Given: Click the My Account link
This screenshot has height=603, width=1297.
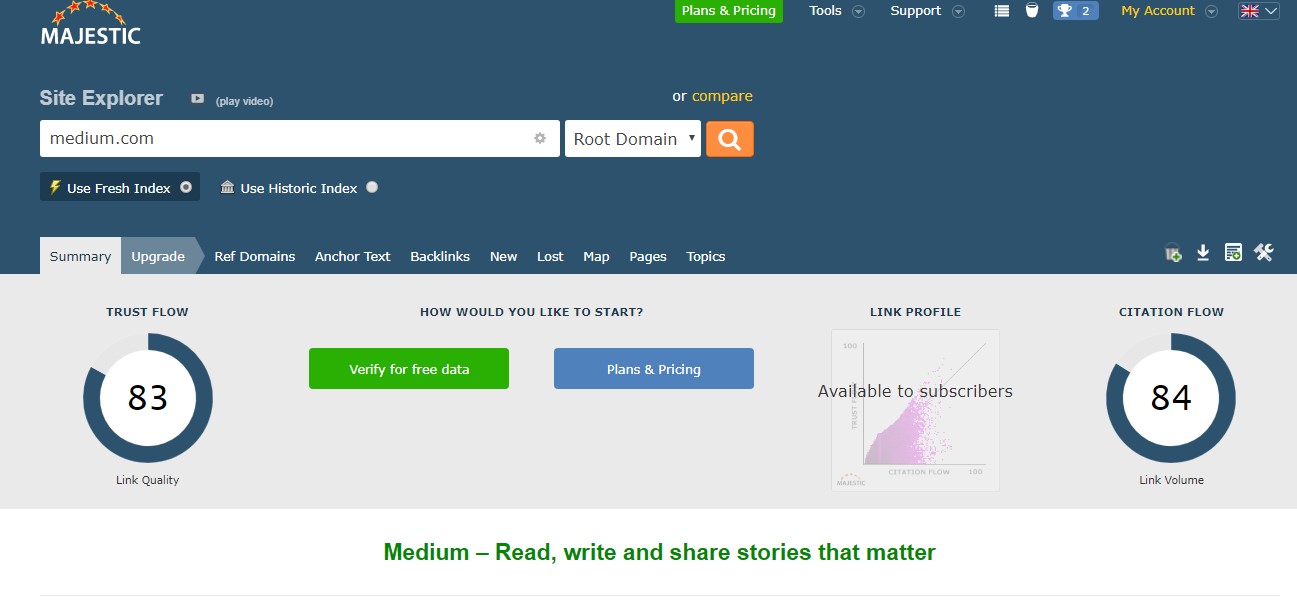Looking at the screenshot, I should [1158, 11].
